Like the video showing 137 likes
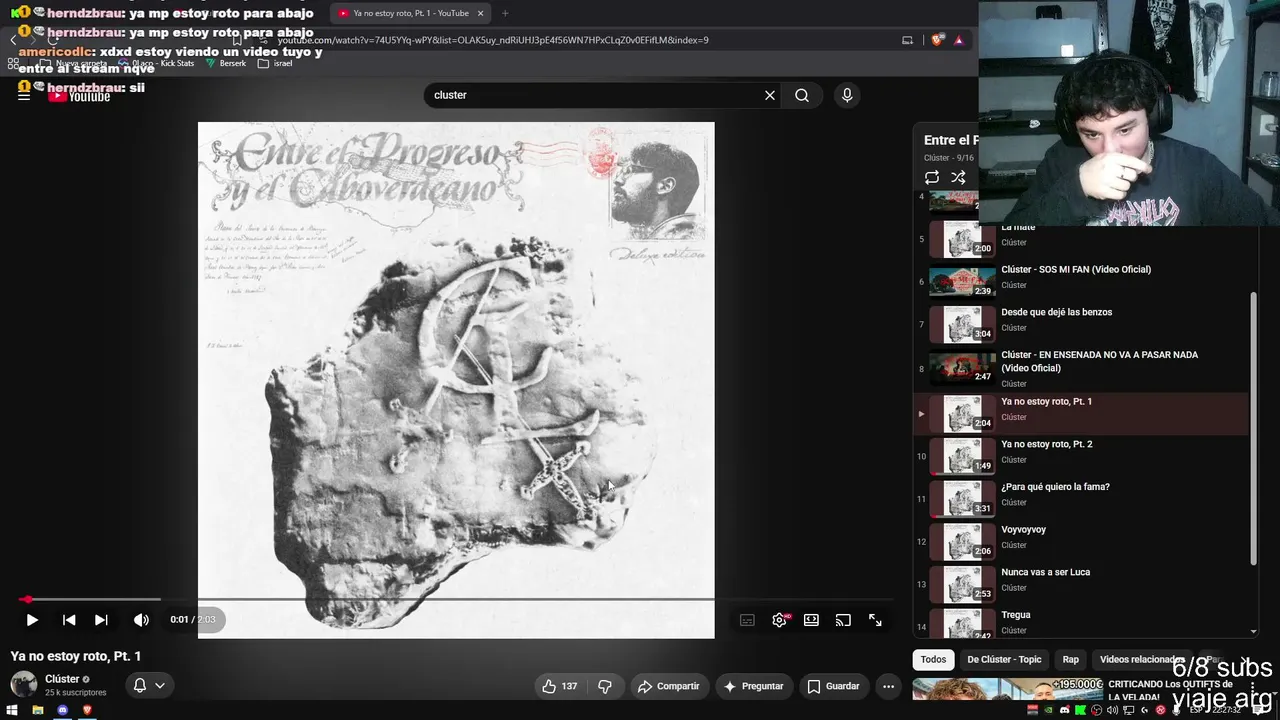 pyautogui.click(x=559, y=686)
